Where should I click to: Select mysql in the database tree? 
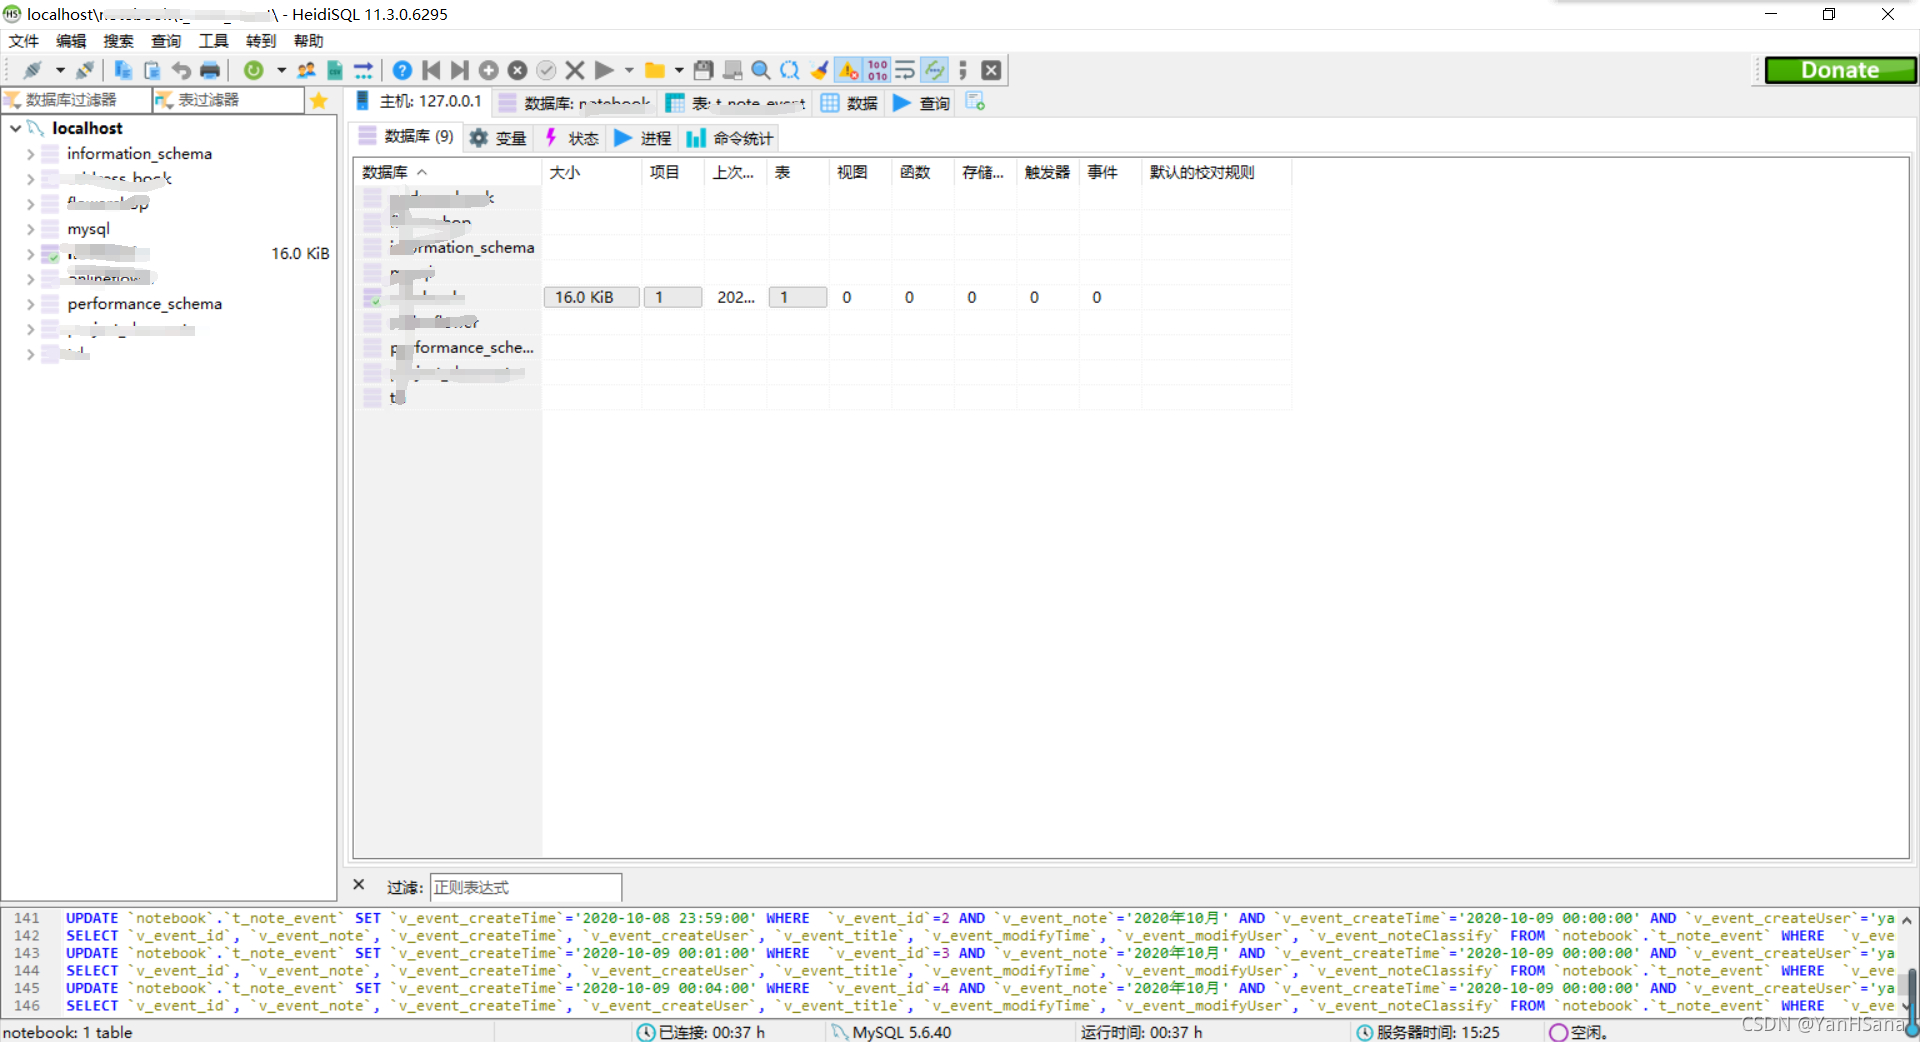88,229
